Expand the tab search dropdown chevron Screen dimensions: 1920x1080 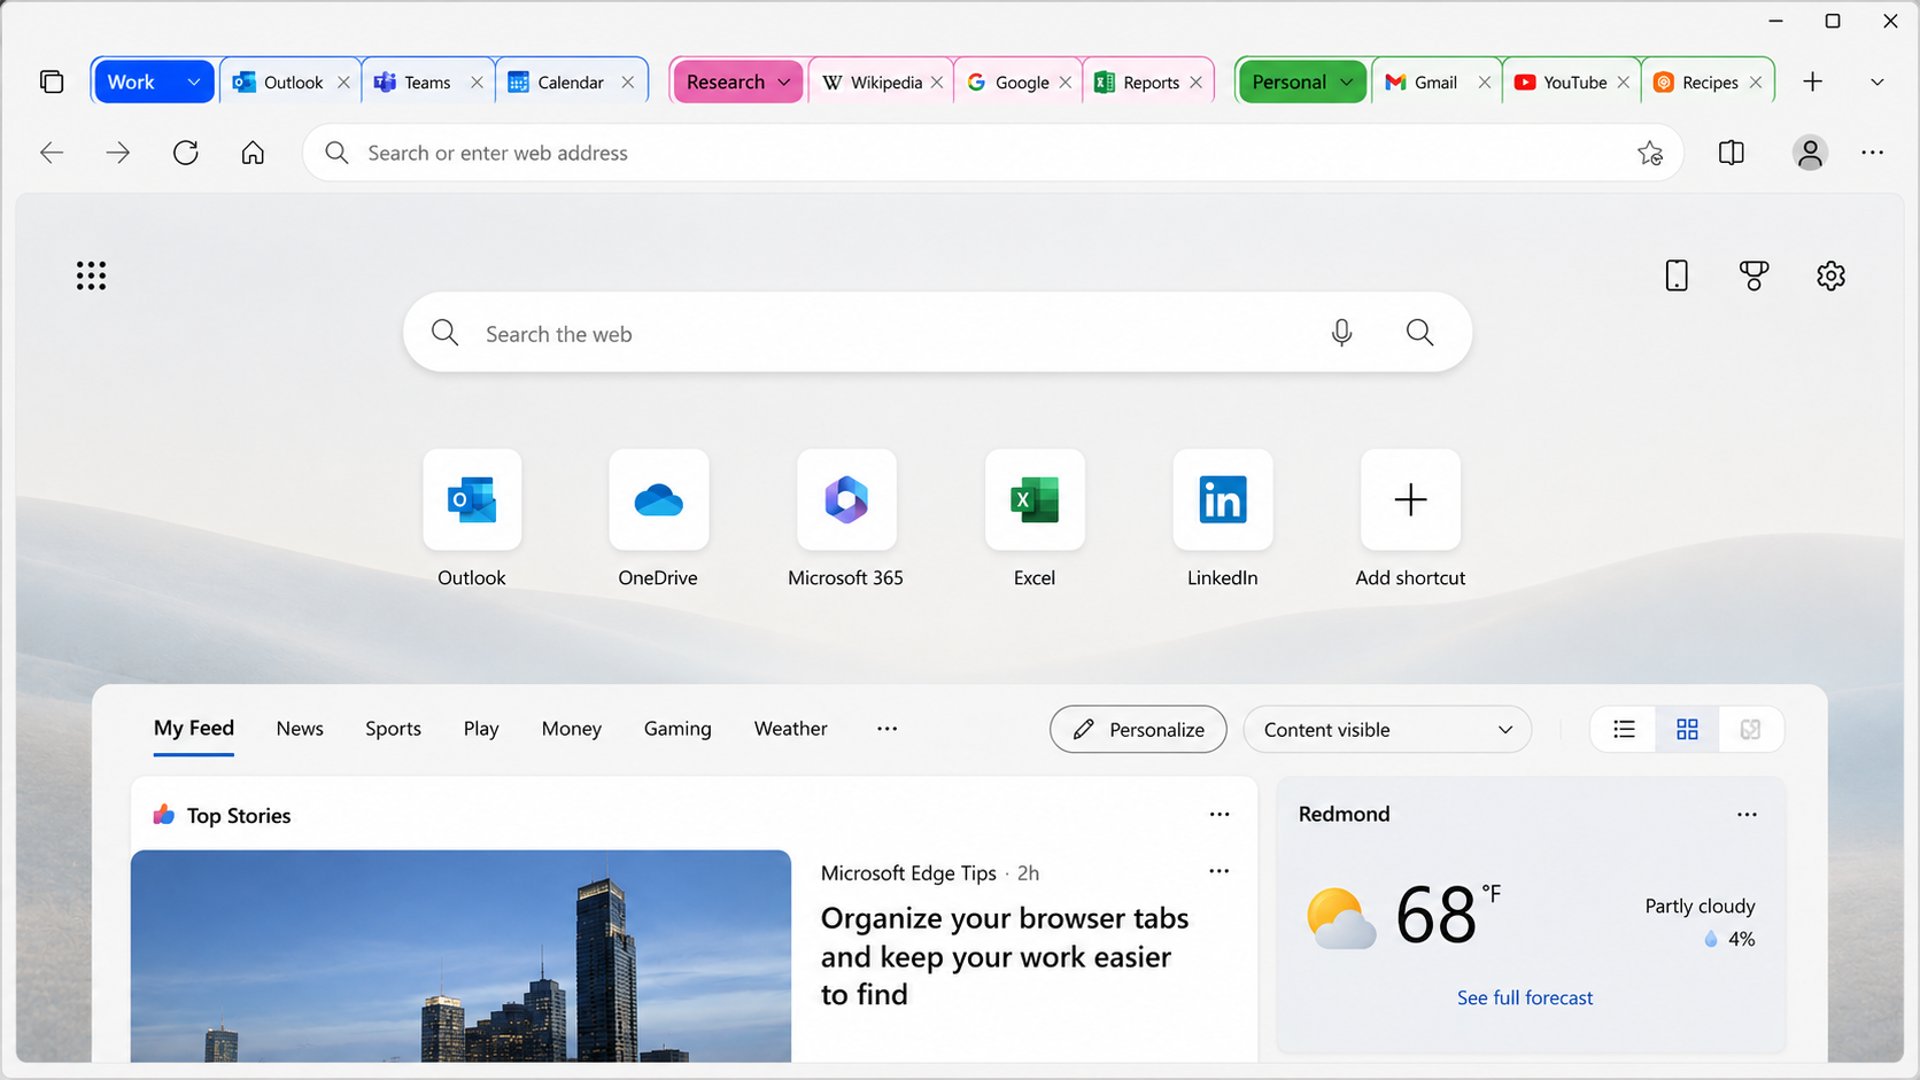tap(1877, 82)
